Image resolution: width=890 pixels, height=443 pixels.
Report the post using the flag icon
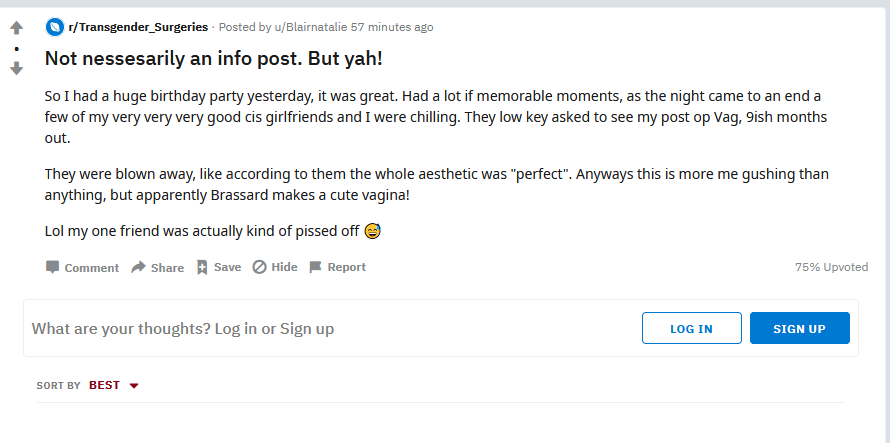(x=316, y=267)
